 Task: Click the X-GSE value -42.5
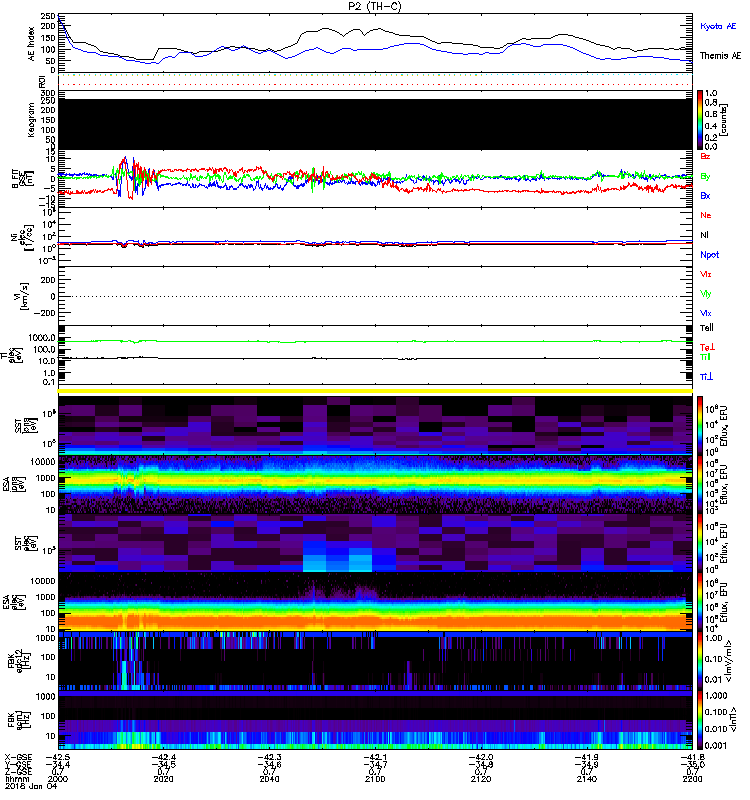tap(57, 757)
